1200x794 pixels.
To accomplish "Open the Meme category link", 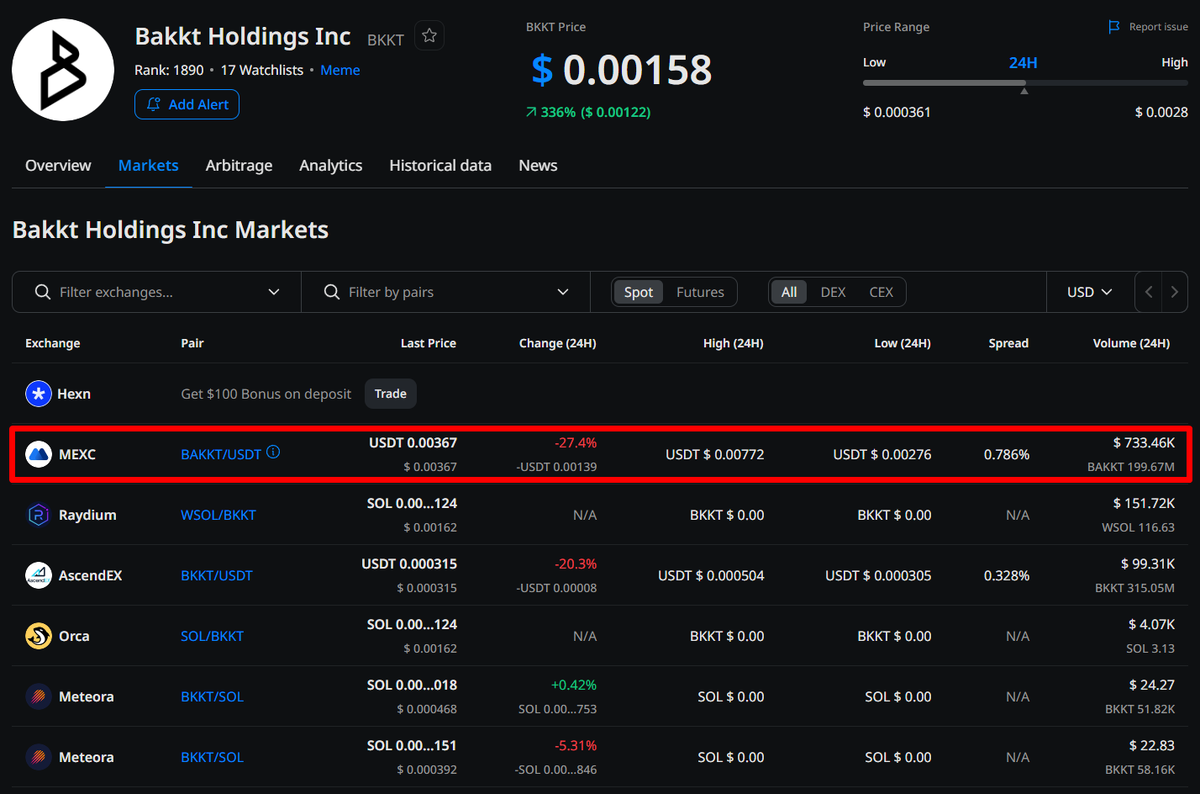I will pos(340,70).
